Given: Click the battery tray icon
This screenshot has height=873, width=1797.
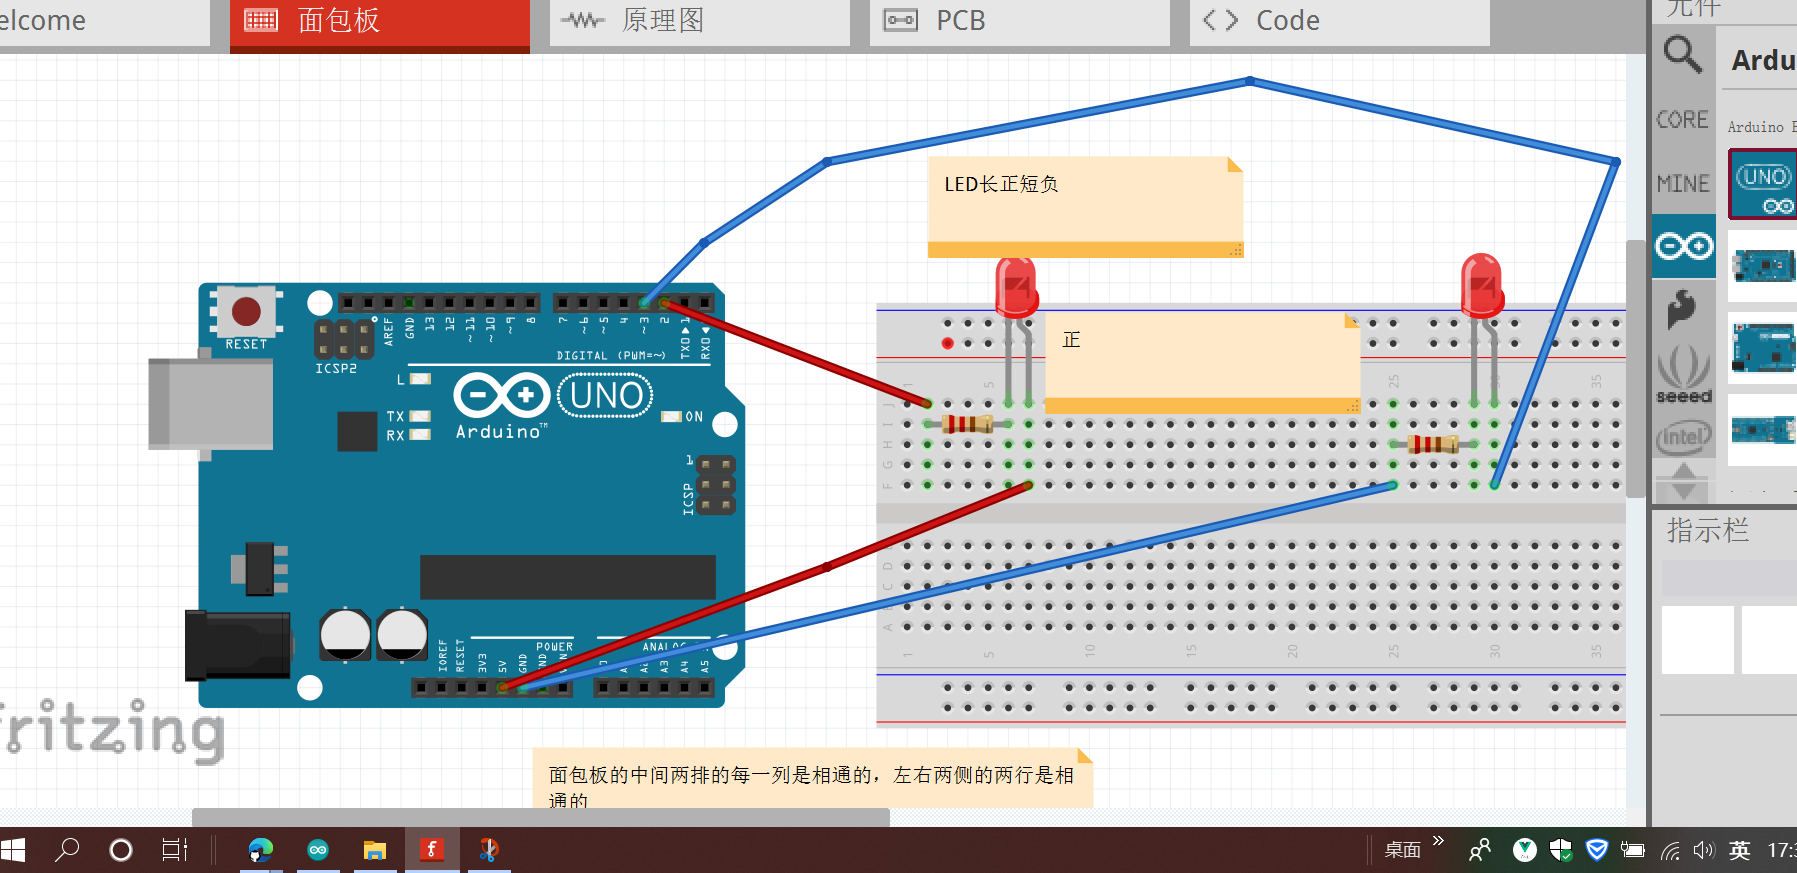Looking at the screenshot, I should 1633,851.
